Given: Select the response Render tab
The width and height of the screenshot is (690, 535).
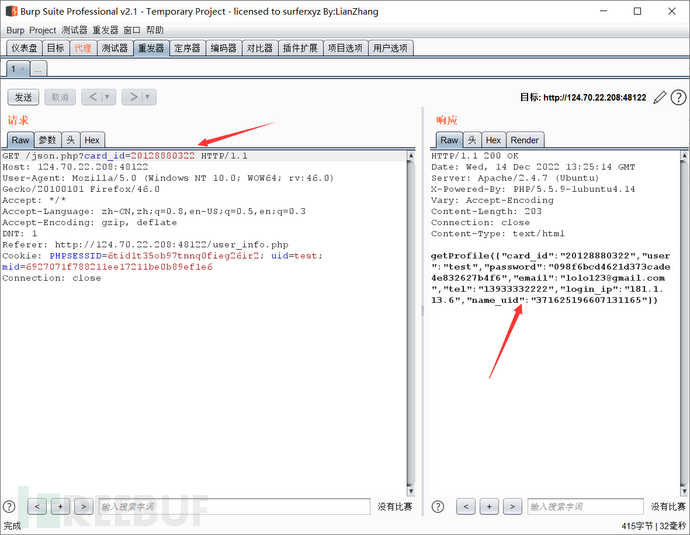Looking at the screenshot, I should [525, 140].
